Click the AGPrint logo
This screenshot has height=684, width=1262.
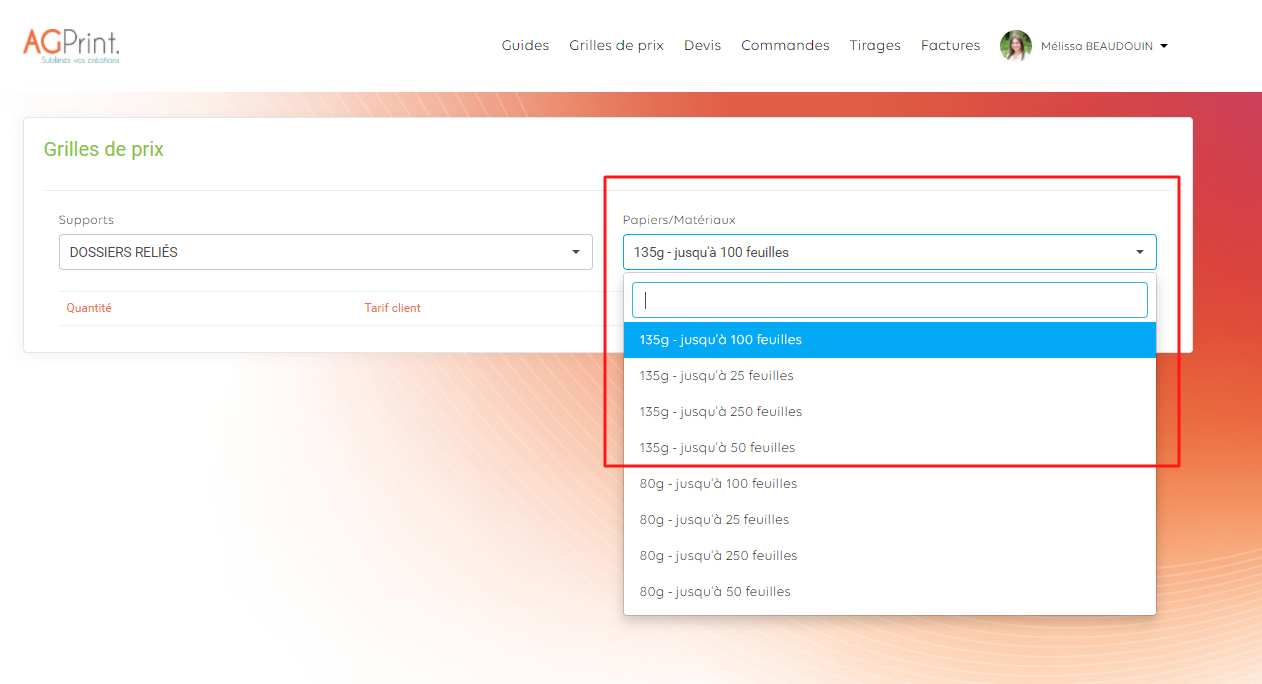point(71,45)
